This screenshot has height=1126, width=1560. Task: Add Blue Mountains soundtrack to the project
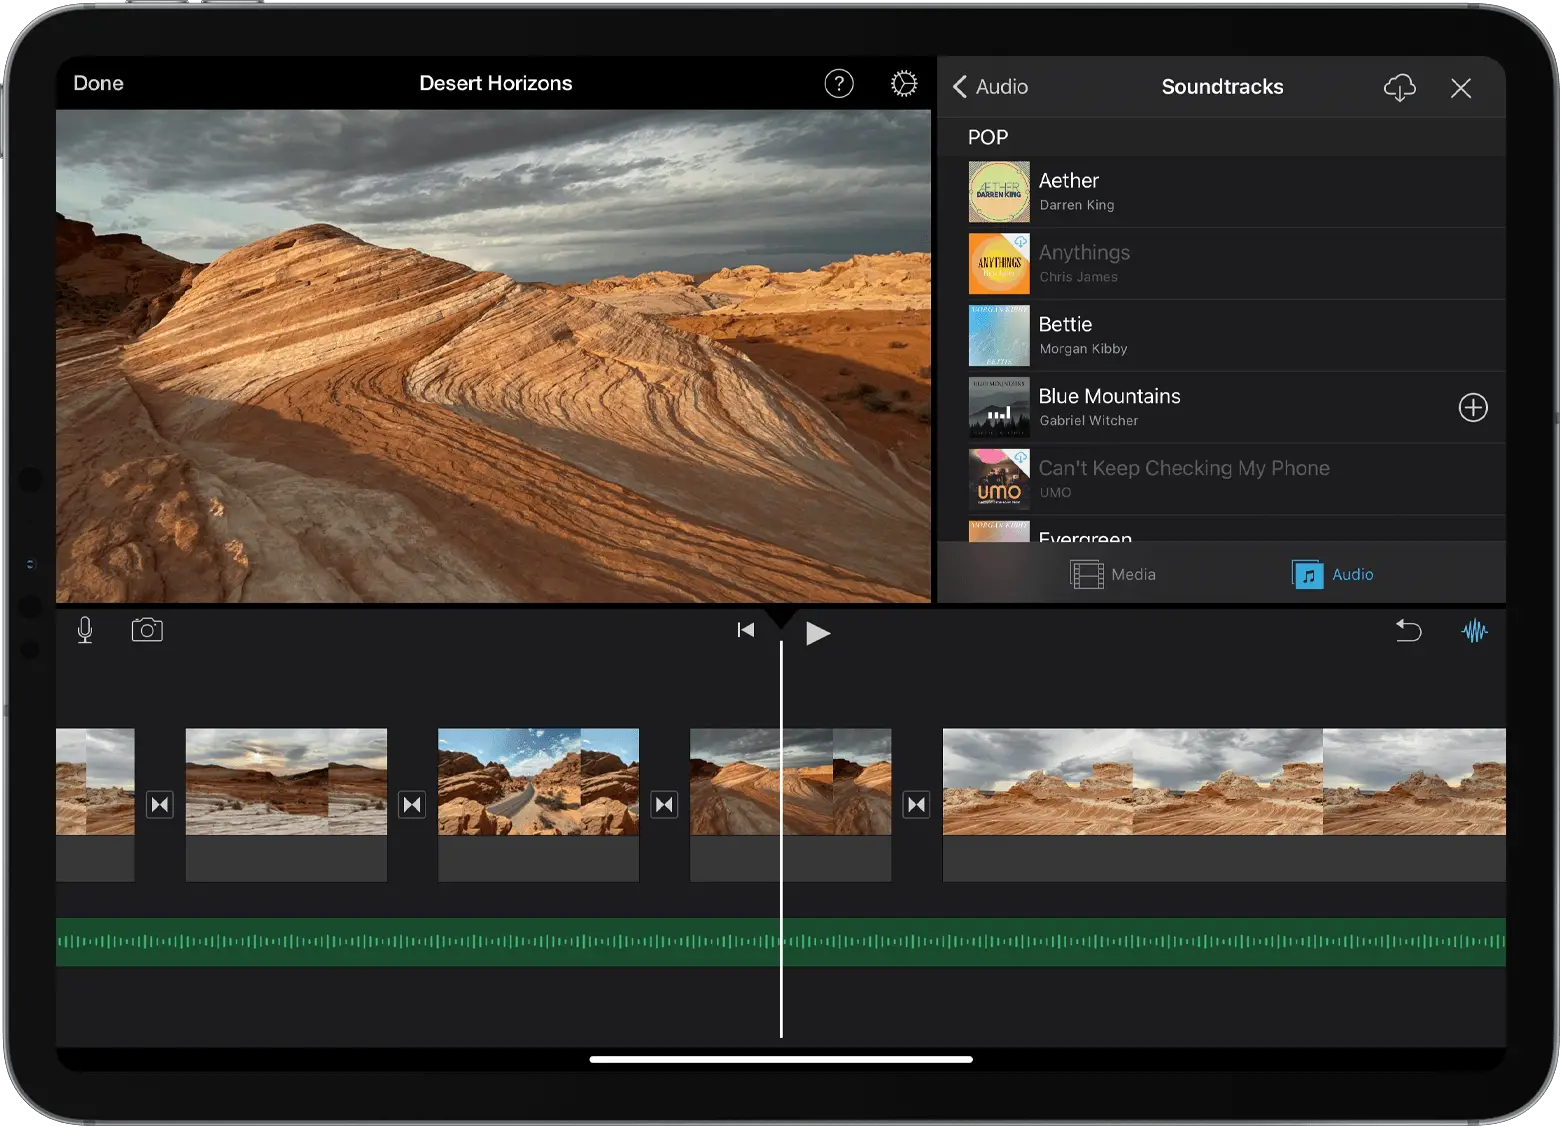tap(1472, 407)
